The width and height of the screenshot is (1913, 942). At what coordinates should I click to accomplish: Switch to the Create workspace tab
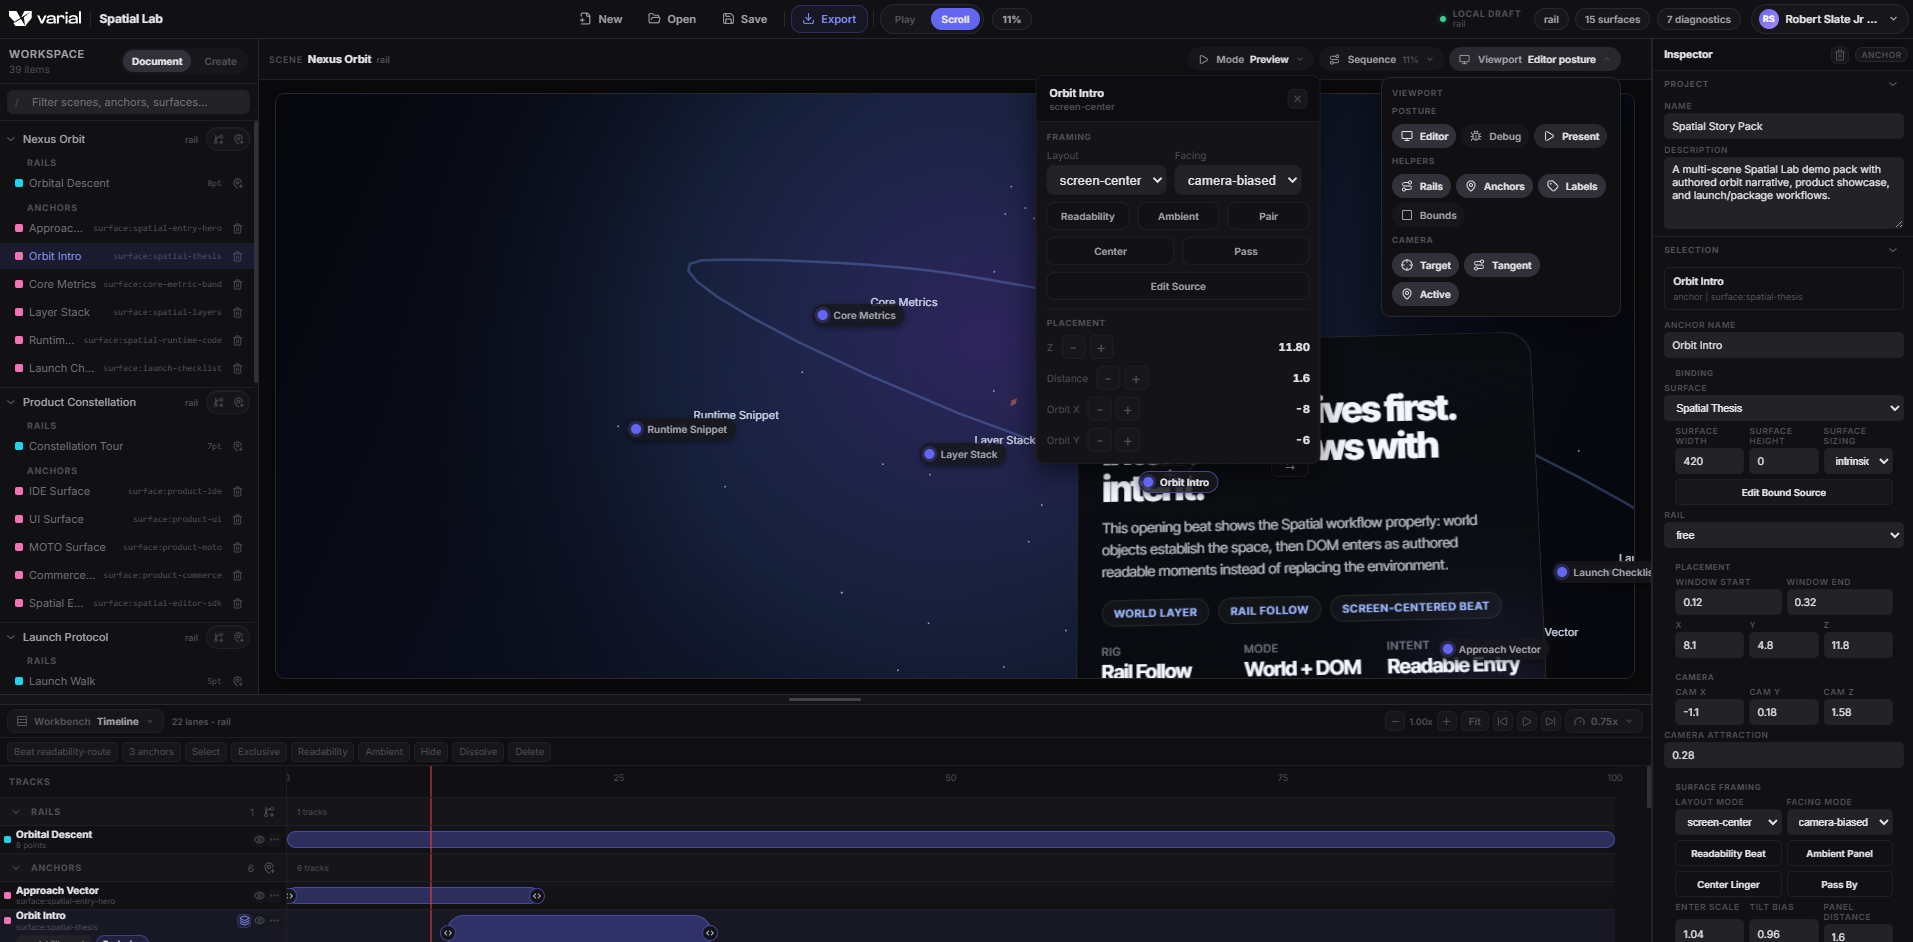pyautogui.click(x=220, y=62)
